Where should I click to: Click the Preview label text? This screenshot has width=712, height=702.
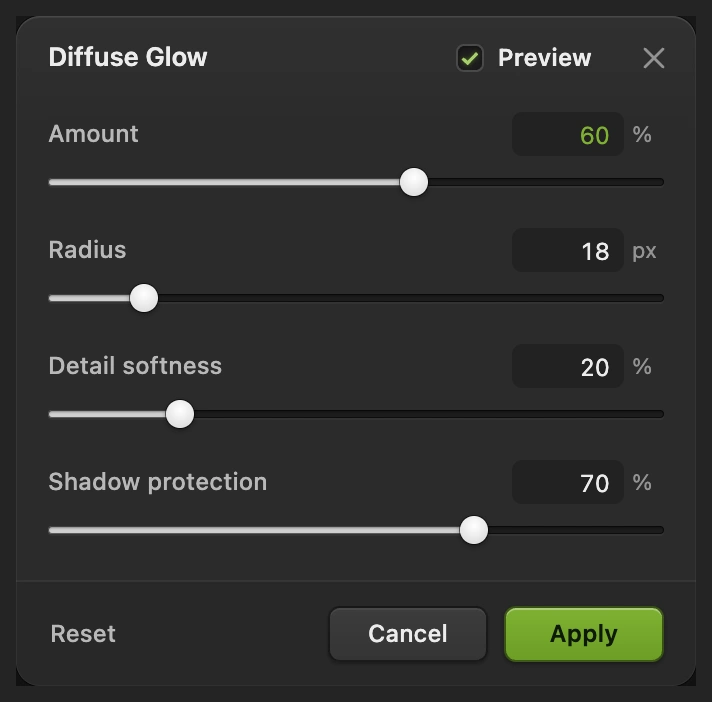click(544, 58)
